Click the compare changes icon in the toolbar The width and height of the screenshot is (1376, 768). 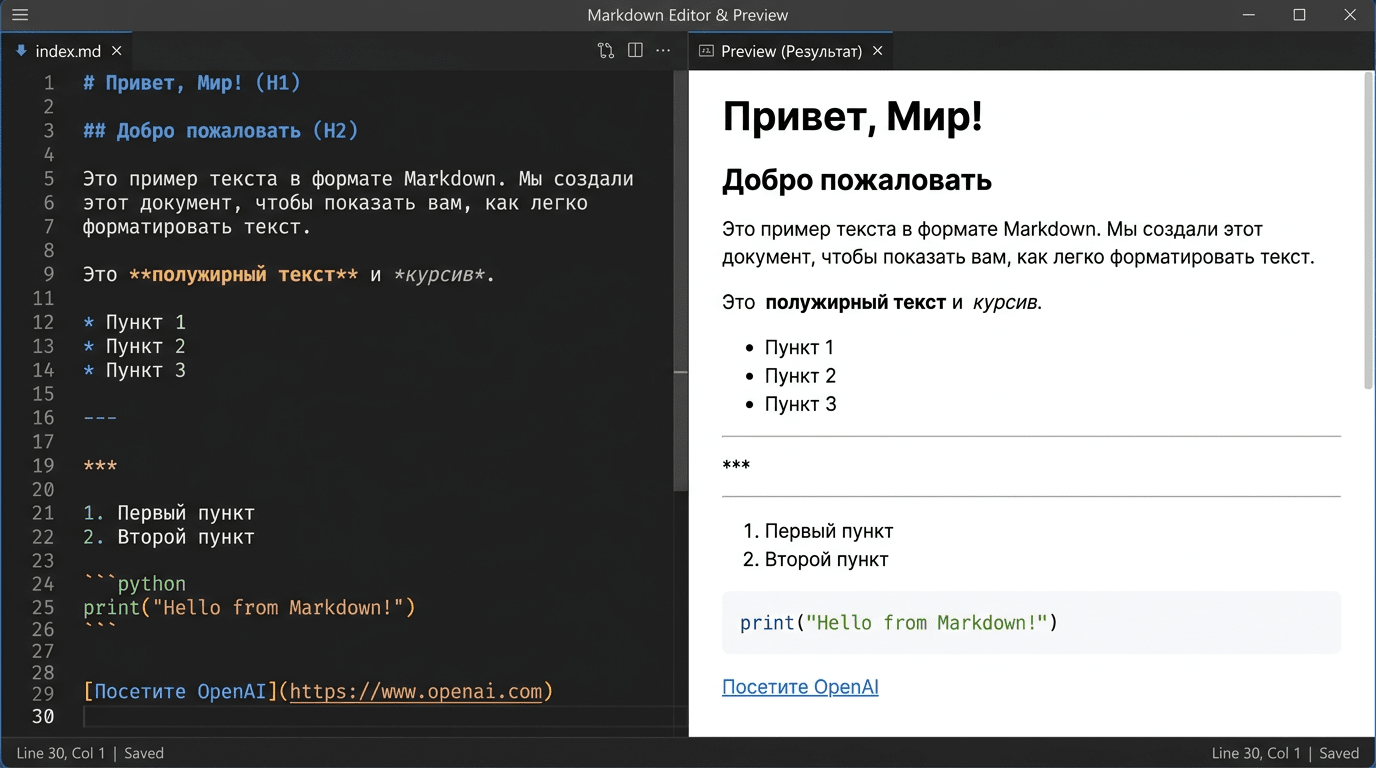pos(606,50)
